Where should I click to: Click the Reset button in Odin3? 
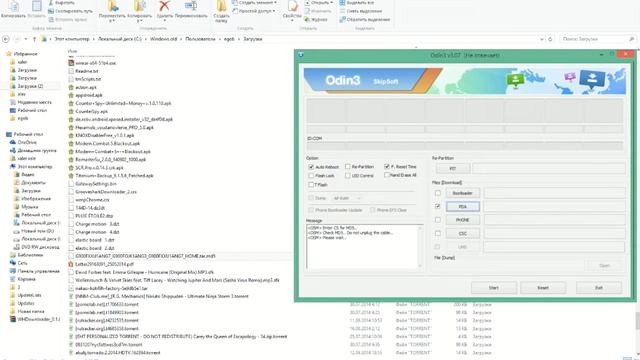coord(543,288)
